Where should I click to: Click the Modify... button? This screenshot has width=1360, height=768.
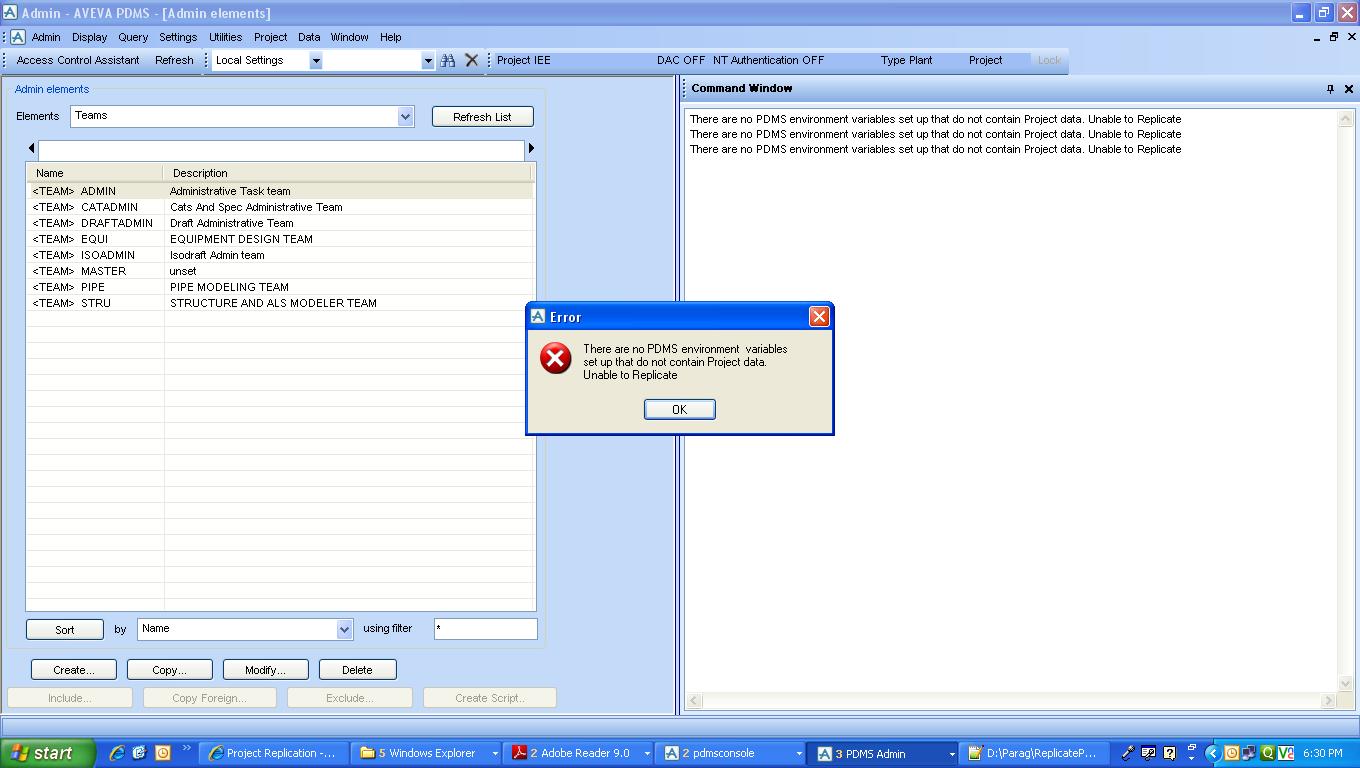(265, 670)
